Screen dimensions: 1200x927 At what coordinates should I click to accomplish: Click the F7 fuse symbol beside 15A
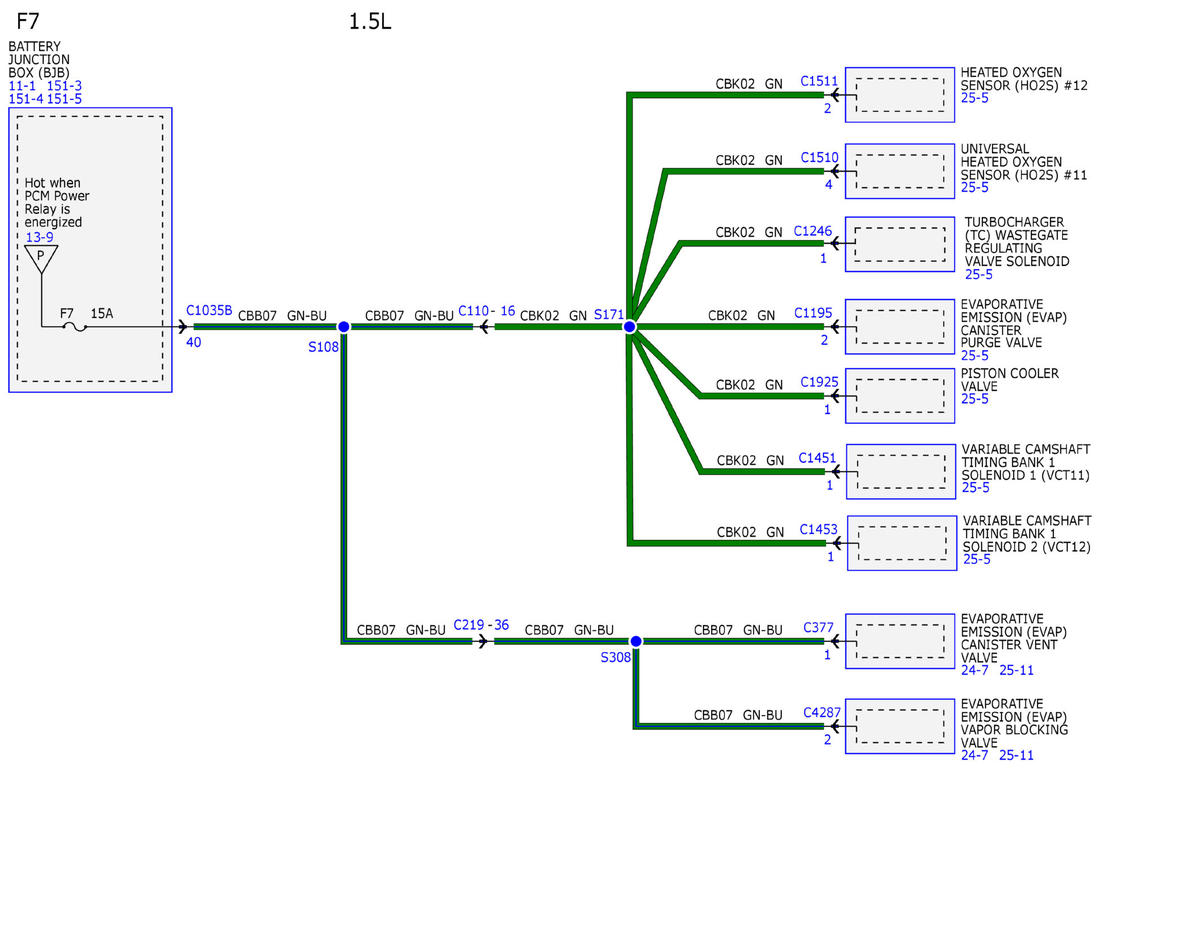coord(73,326)
